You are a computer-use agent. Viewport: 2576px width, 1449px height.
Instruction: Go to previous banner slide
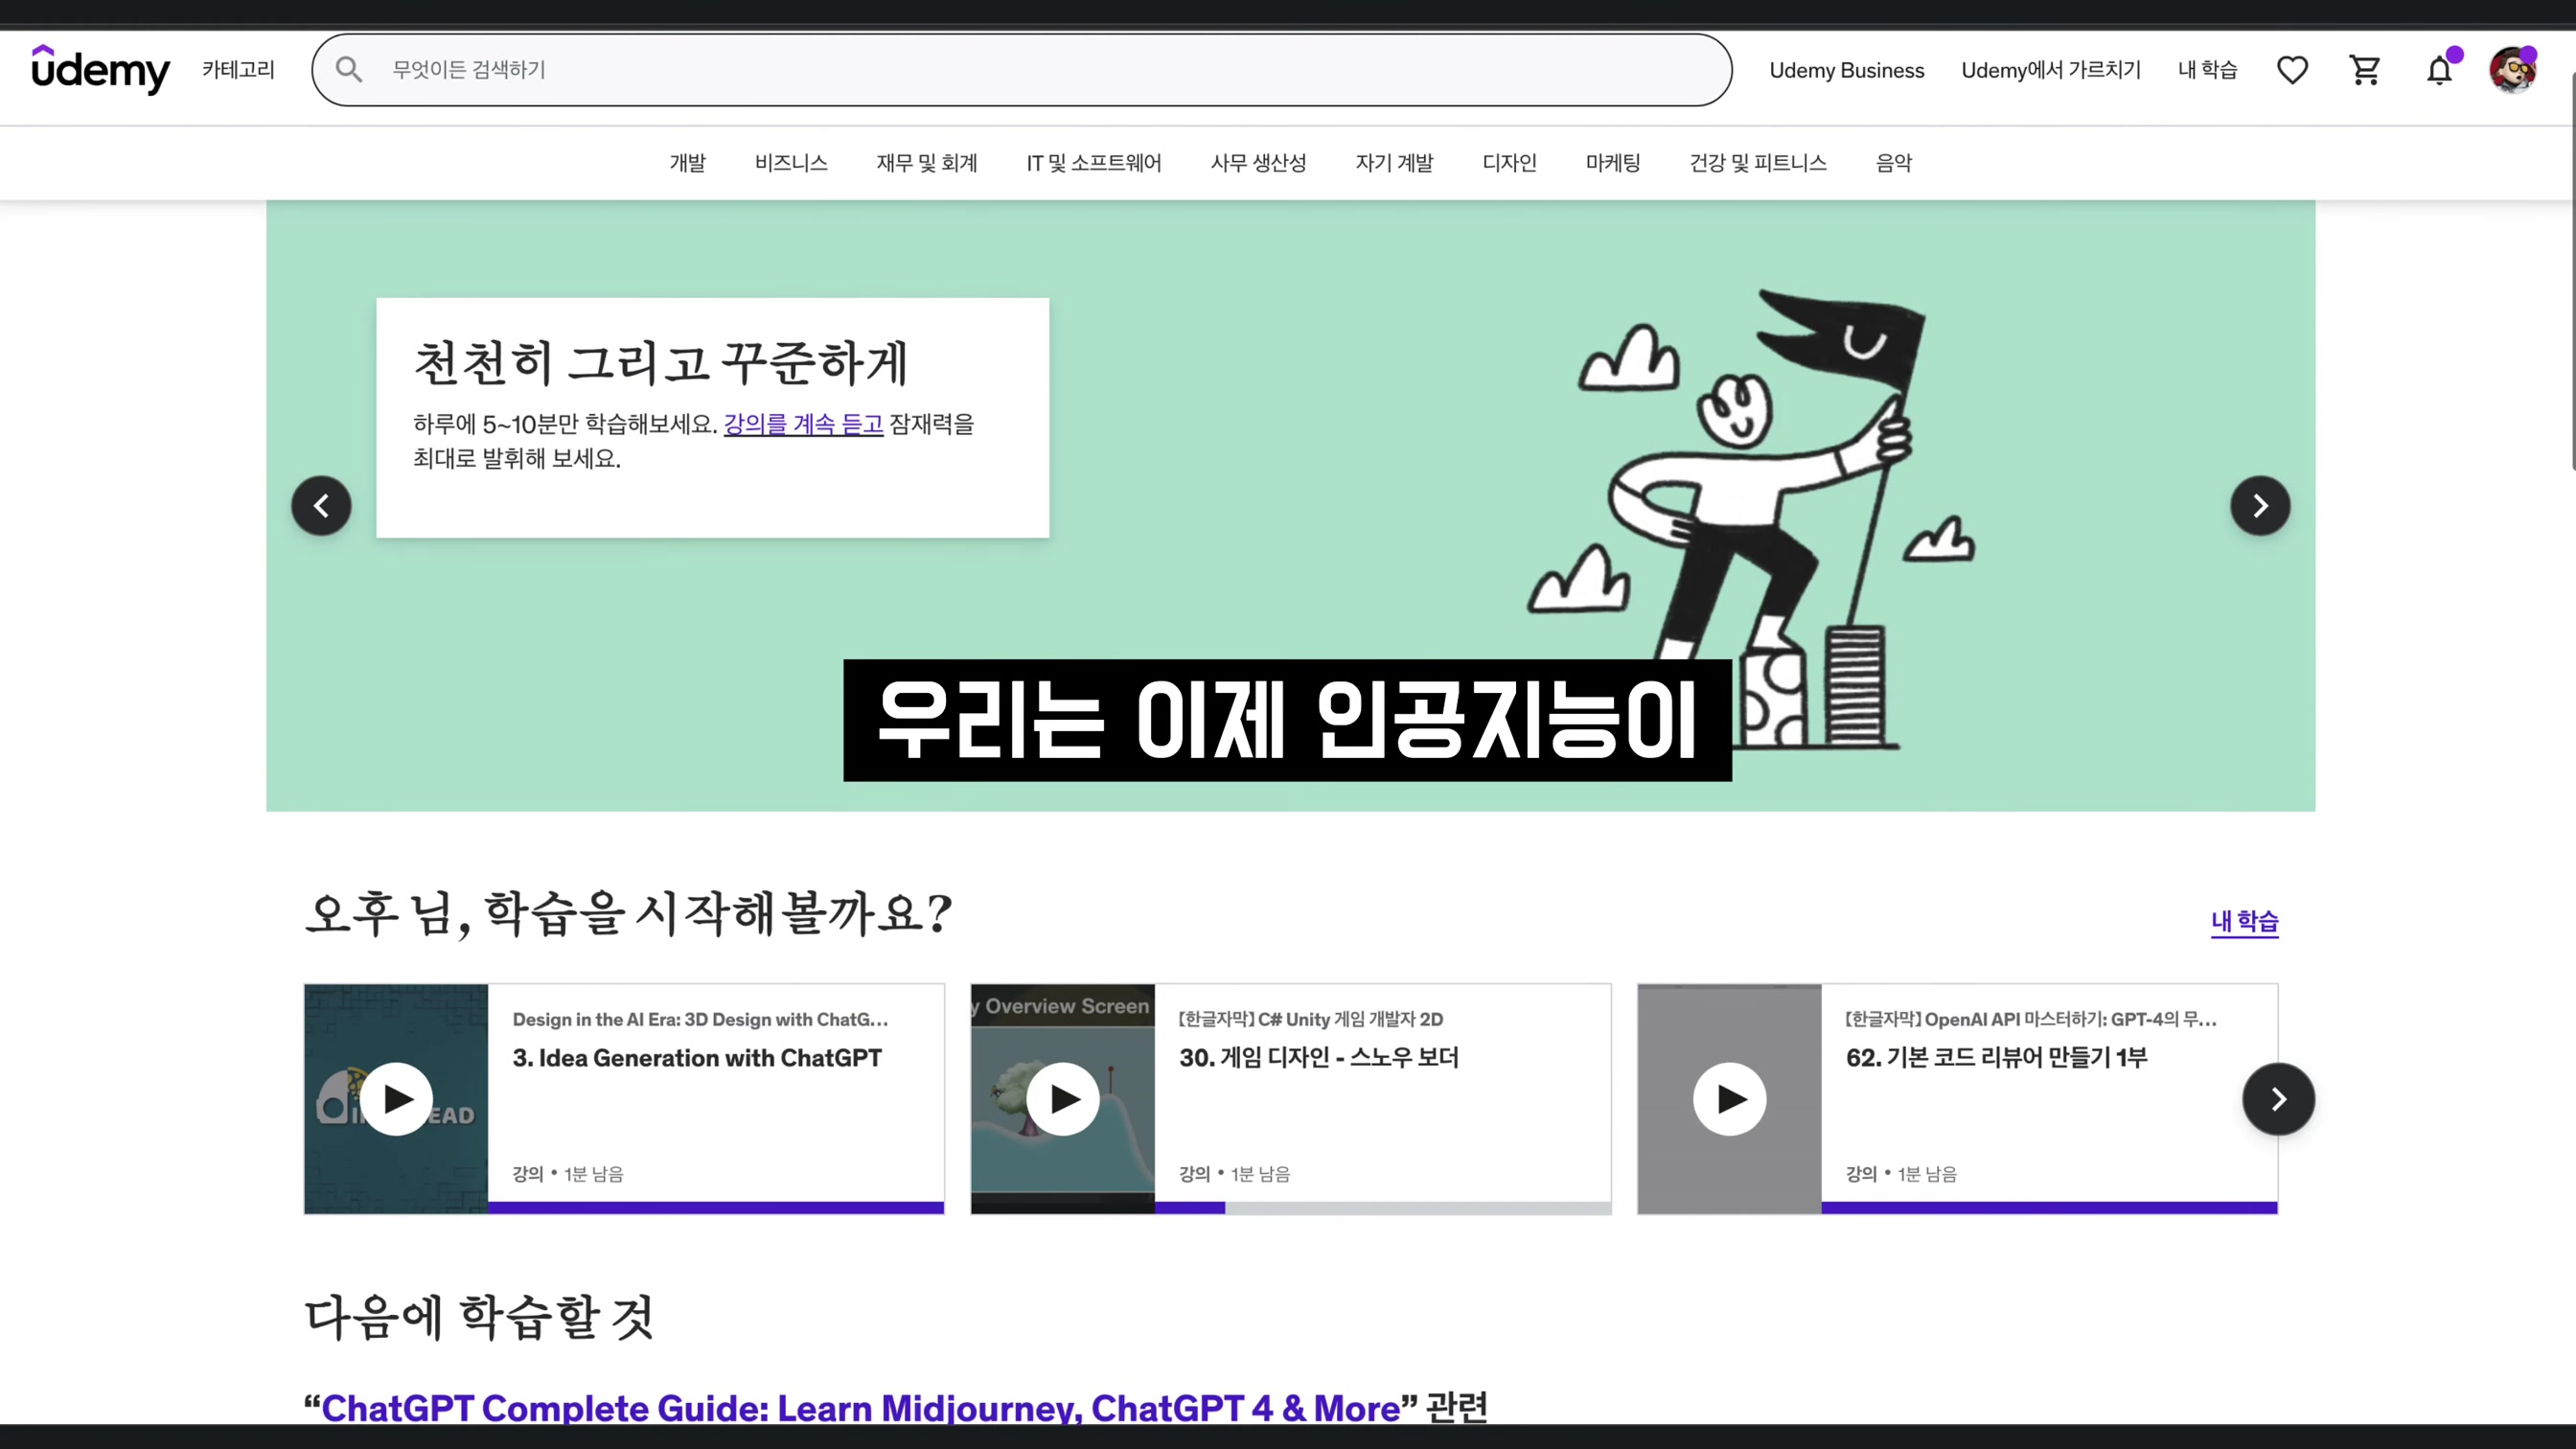pos(321,506)
